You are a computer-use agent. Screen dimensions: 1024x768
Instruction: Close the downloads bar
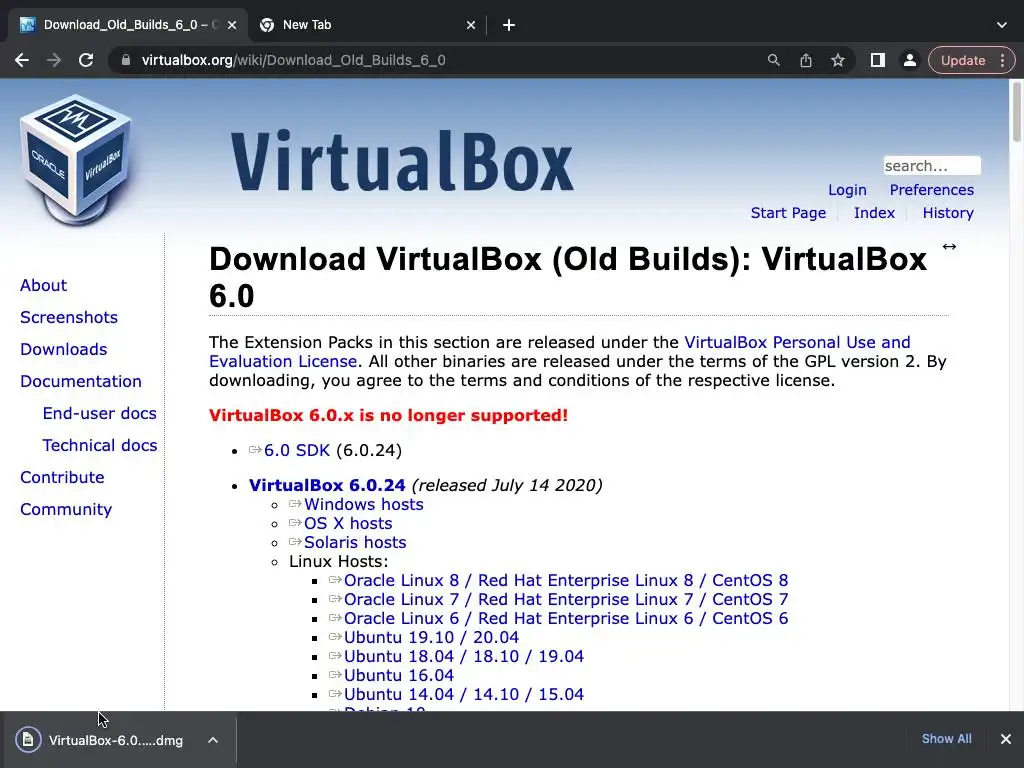click(x=1006, y=739)
